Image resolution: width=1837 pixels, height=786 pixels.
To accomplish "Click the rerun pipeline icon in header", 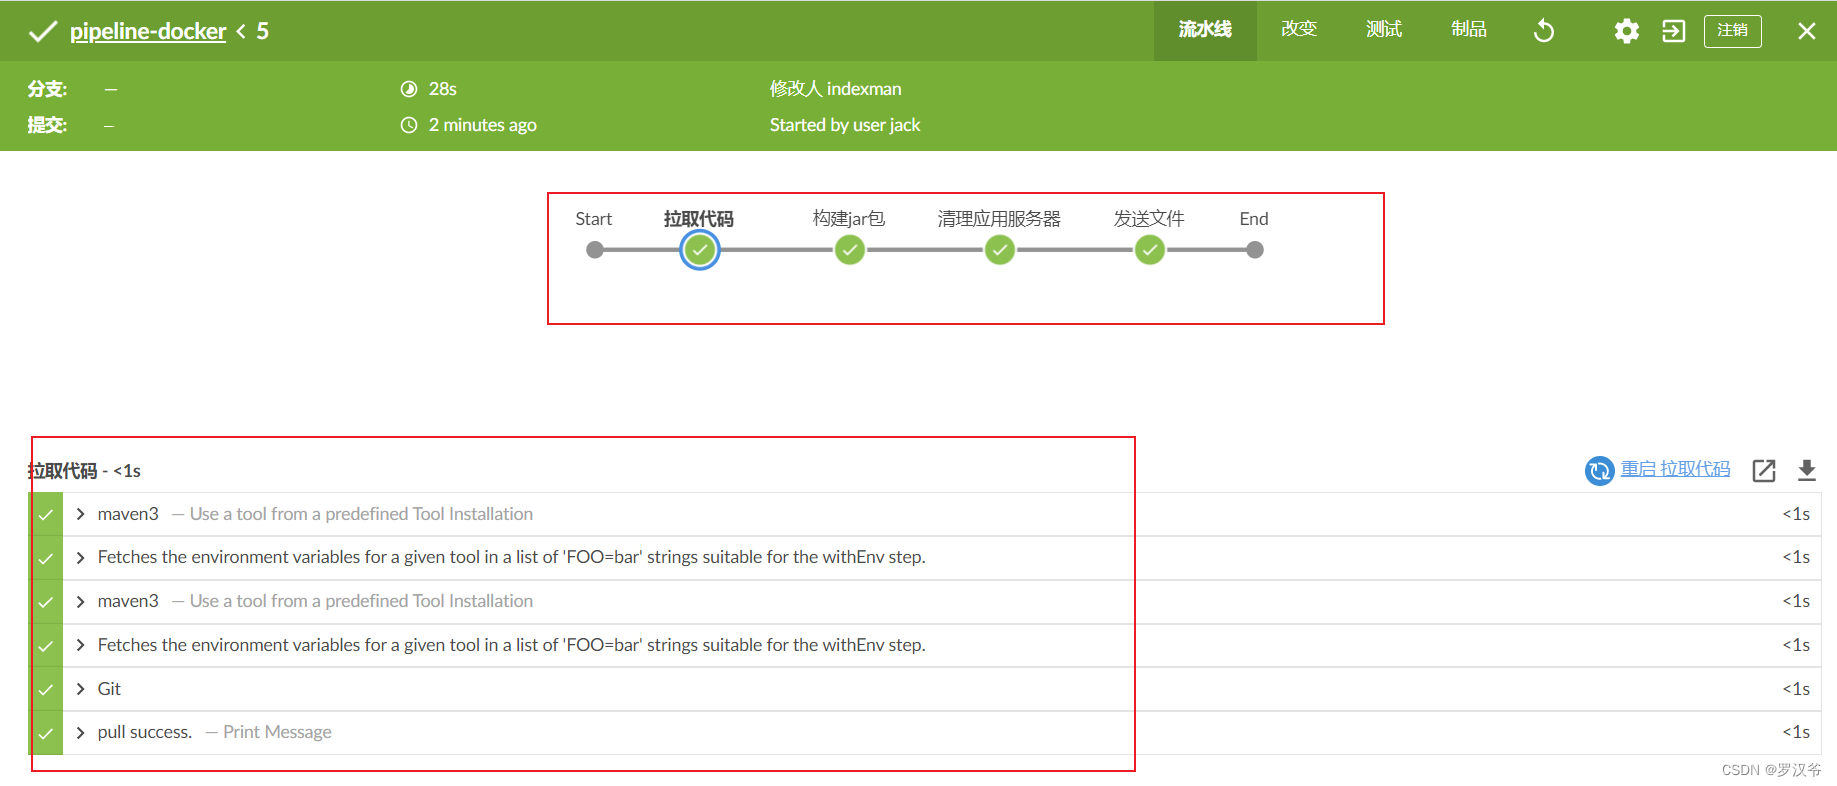I will pos(1544,31).
